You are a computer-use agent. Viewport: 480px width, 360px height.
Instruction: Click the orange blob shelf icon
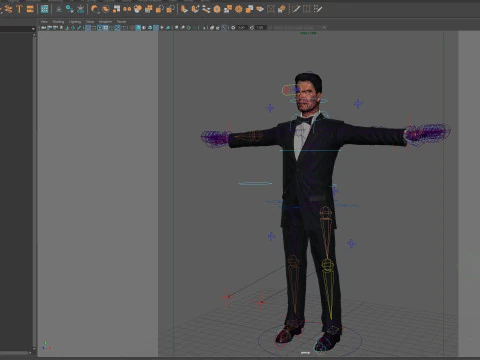point(138,9)
